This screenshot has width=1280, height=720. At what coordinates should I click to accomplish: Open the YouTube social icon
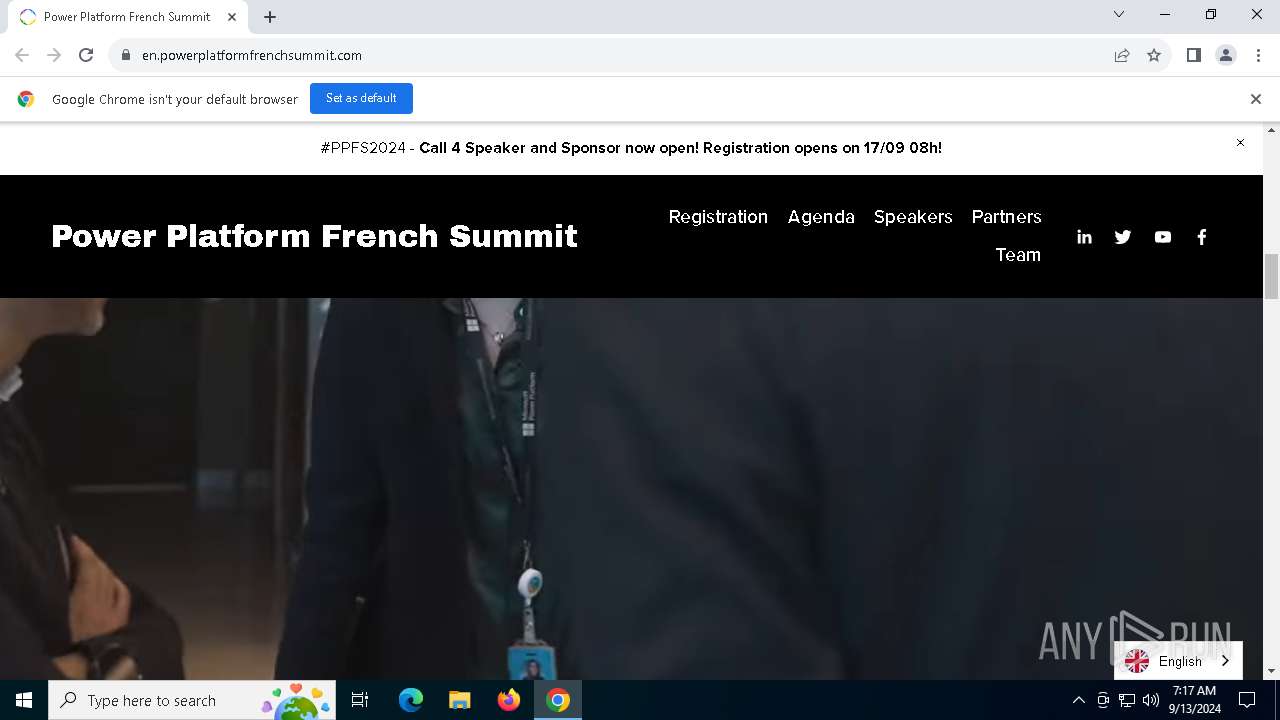click(x=1162, y=237)
